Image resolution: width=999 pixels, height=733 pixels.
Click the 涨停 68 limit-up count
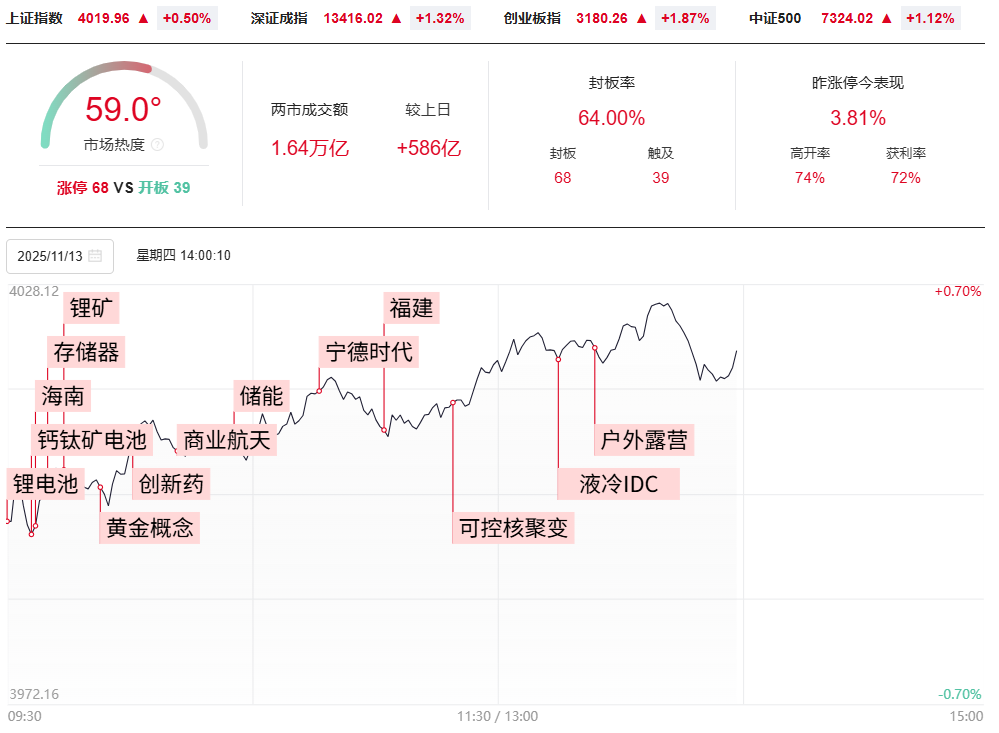click(83, 187)
